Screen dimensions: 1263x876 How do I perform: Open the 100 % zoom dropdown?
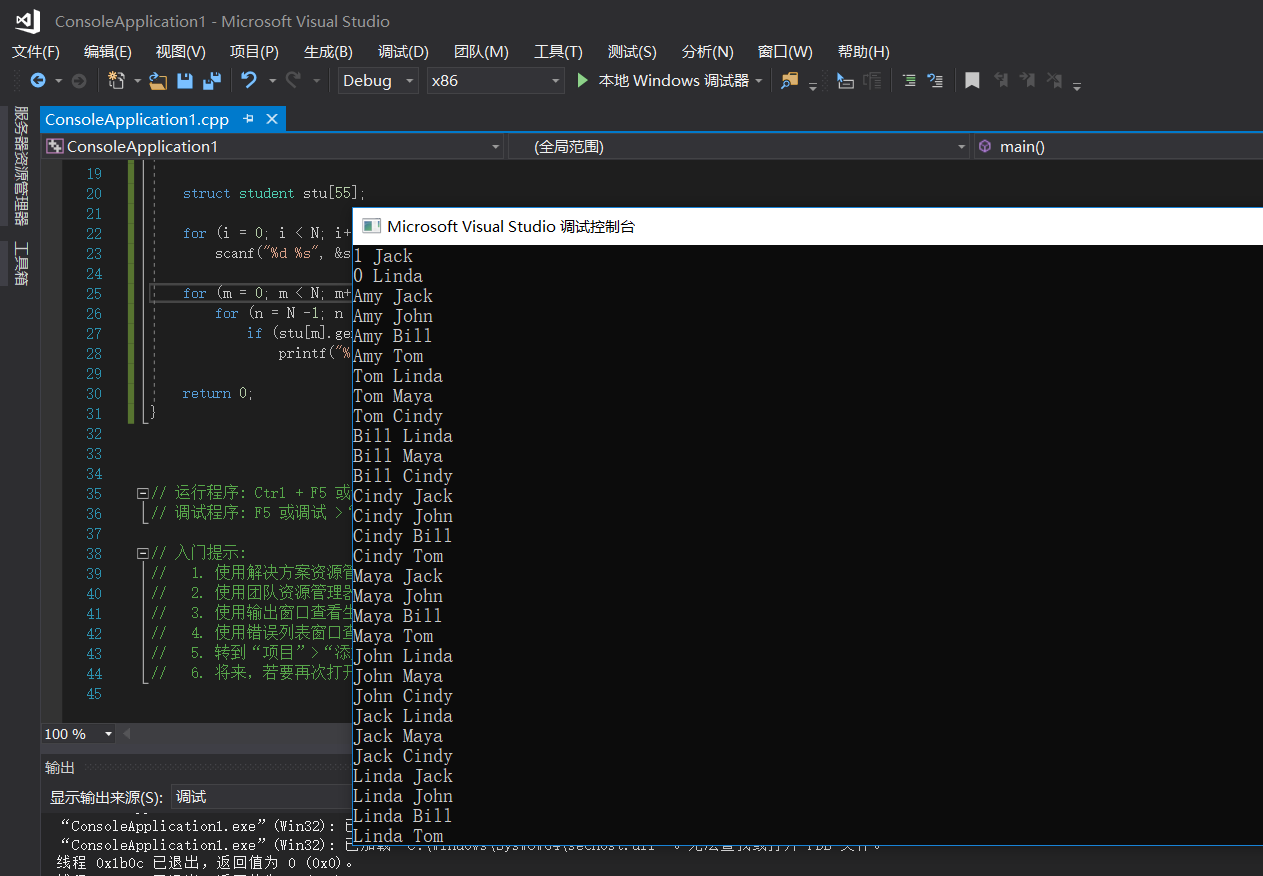point(79,734)
